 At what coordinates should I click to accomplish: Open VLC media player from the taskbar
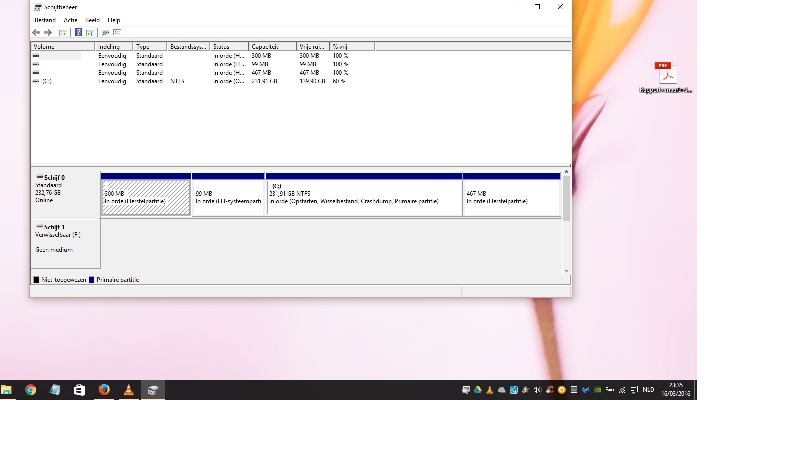coord(128,390)
